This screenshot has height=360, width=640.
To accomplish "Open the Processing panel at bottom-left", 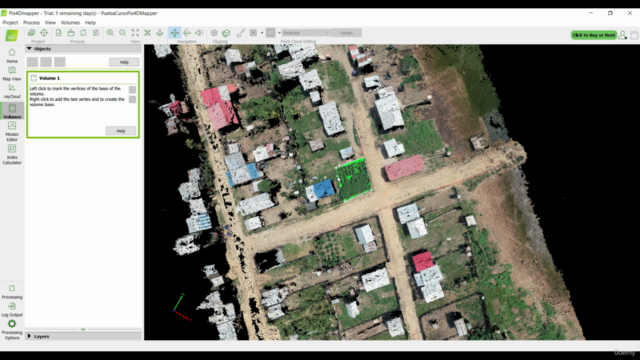I will (12, 292).
